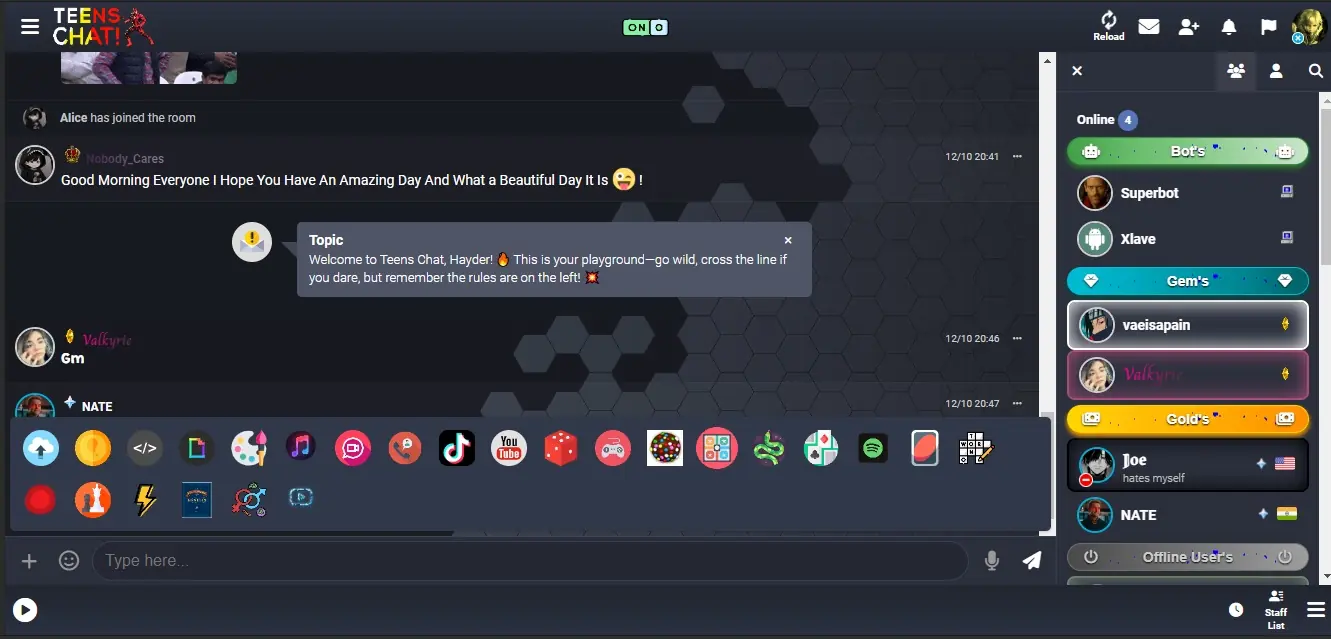Screen dimensions: 1331x639
Task: Close the Topic welcome notice
Action: pyautogui.click(x=788, y=240)
